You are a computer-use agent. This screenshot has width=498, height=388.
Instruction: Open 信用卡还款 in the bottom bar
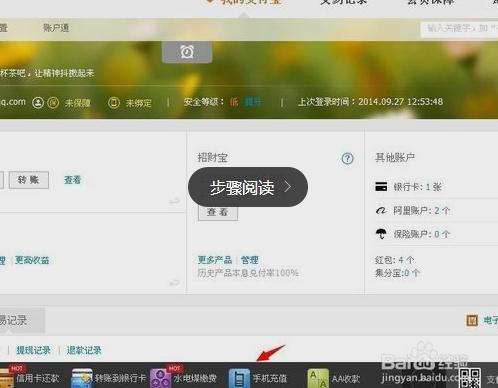pyautogui.click(x=37, y=378)
